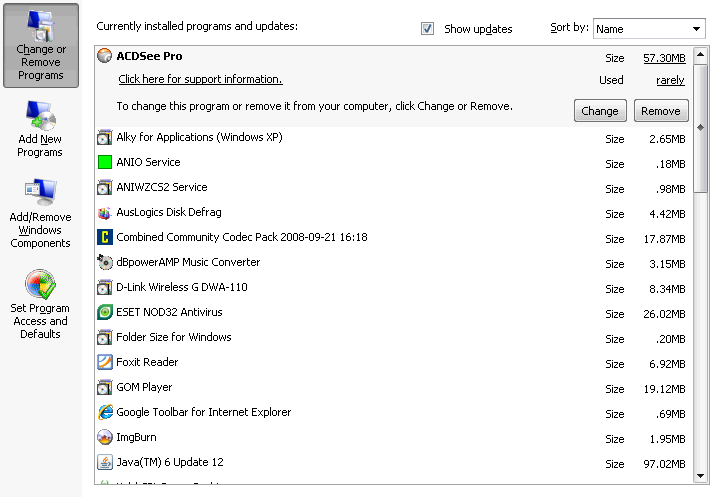Click the Google Toolbar Internet Explorer icon

(x=105, y=412)
